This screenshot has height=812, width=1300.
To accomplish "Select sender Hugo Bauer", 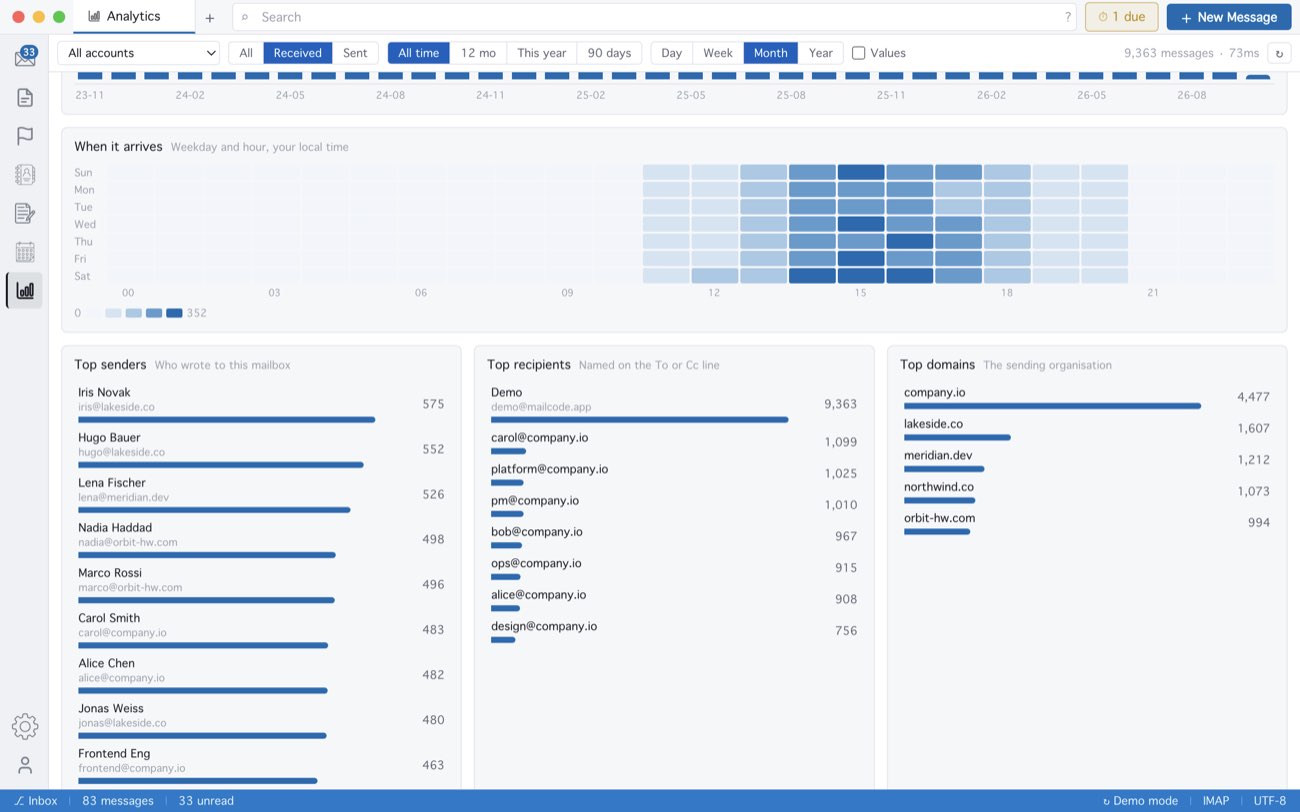I will click(x=261, y=450).
